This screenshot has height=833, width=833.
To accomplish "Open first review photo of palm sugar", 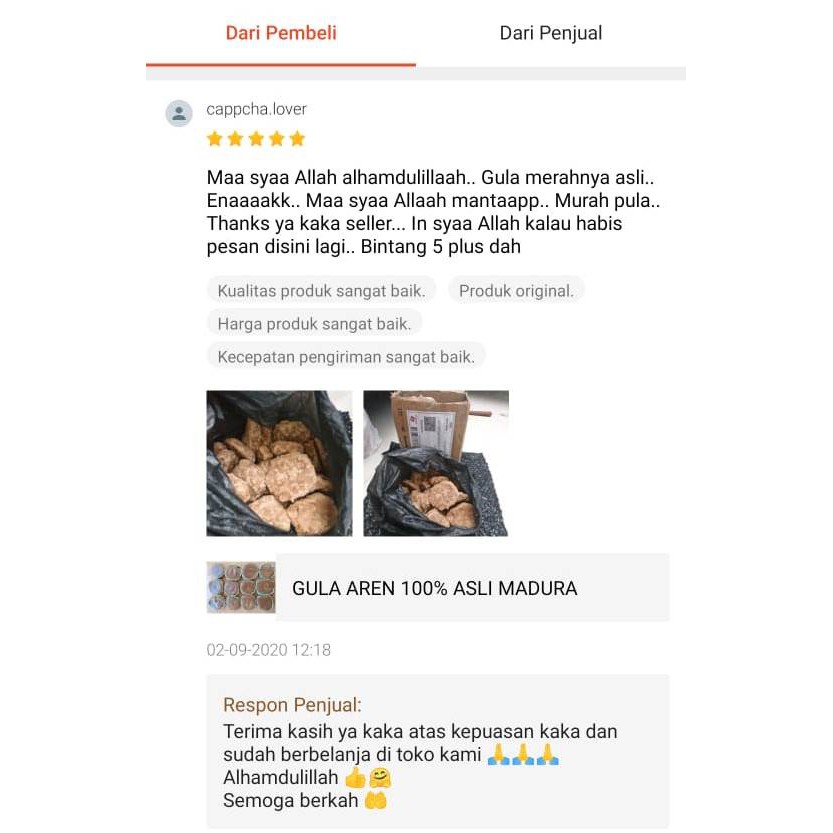I will tap(279, 463).
